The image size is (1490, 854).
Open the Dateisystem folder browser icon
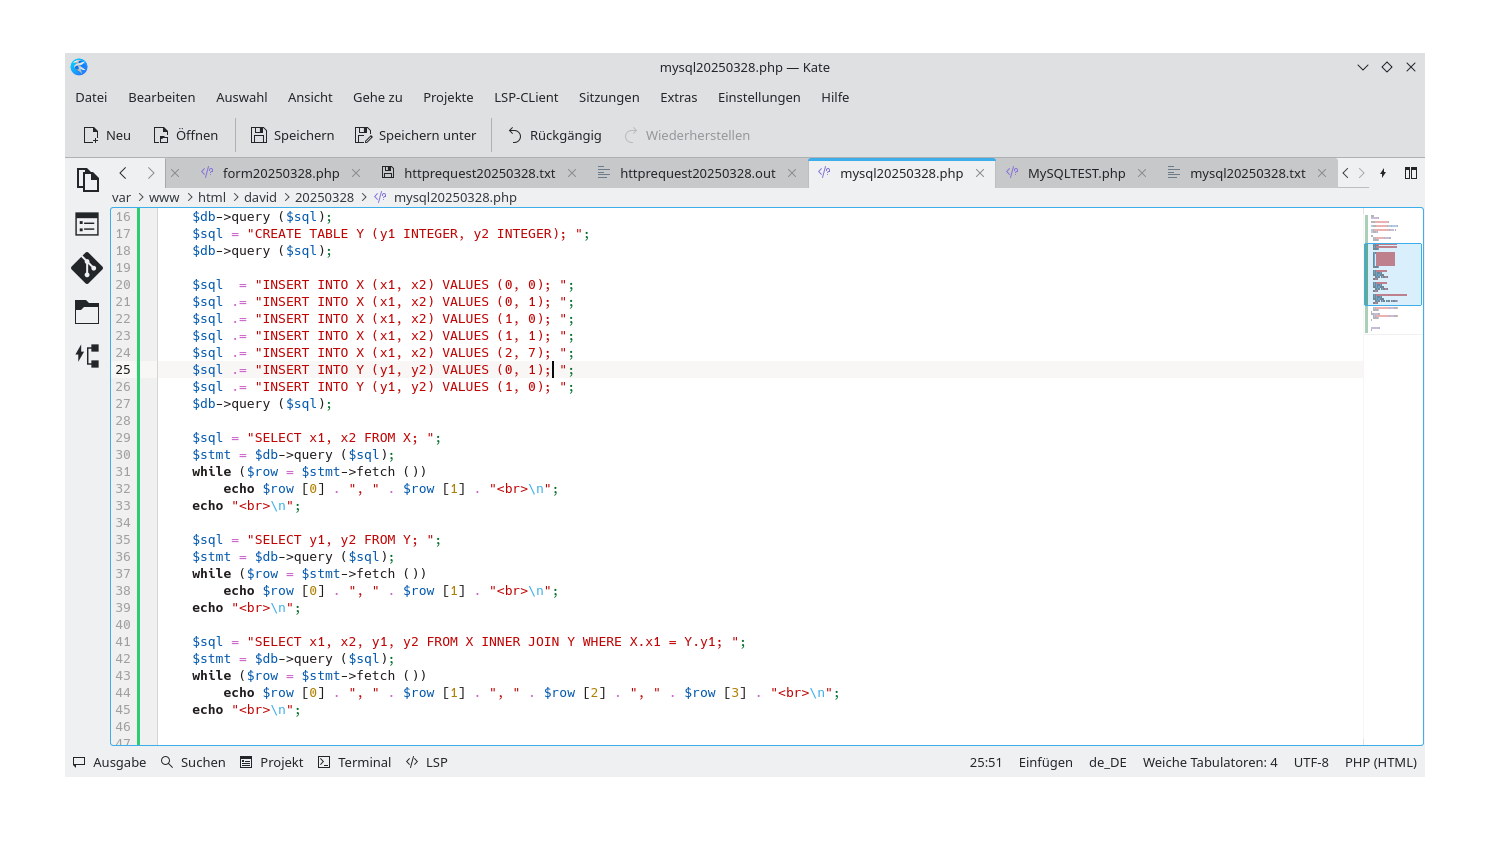(87, 311)
